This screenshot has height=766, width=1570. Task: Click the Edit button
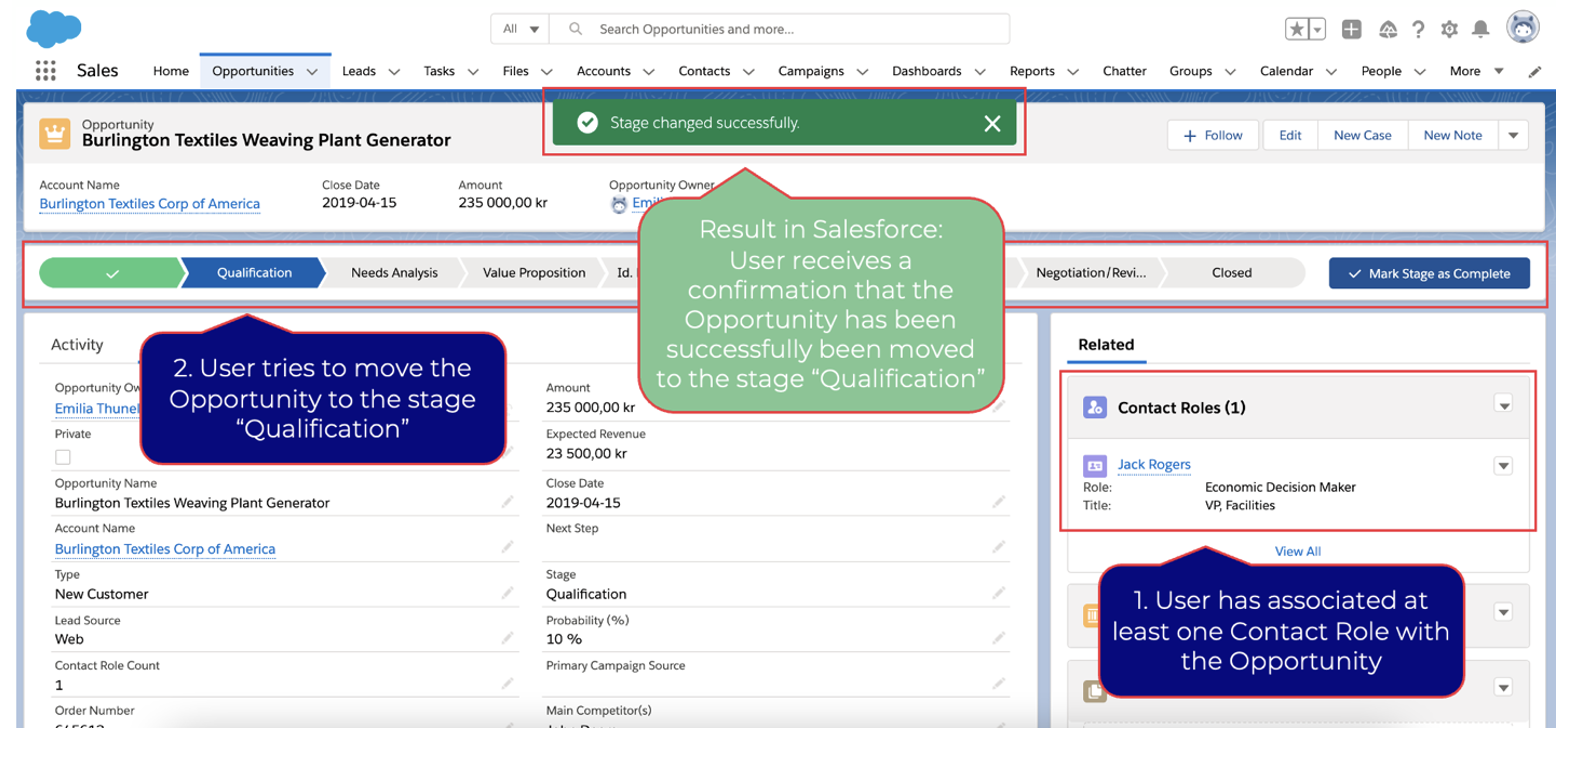(1290, 135)
